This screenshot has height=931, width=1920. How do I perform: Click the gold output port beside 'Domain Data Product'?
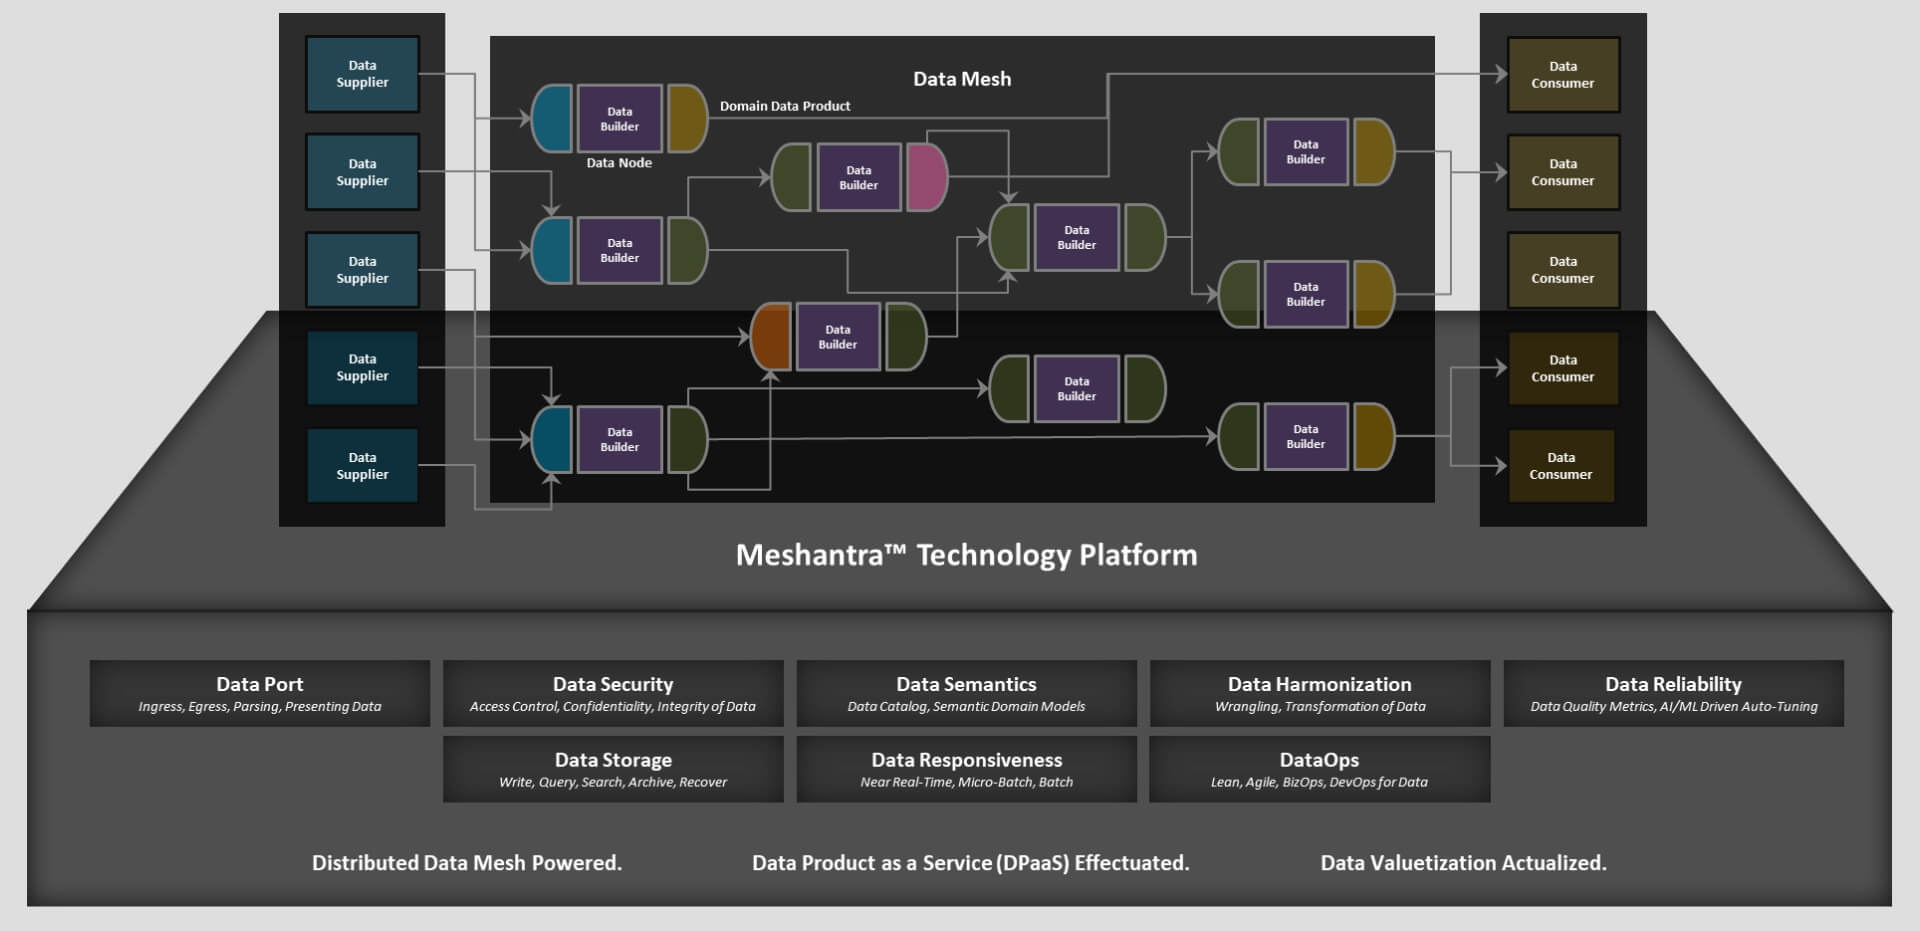[x=687, y=119]
